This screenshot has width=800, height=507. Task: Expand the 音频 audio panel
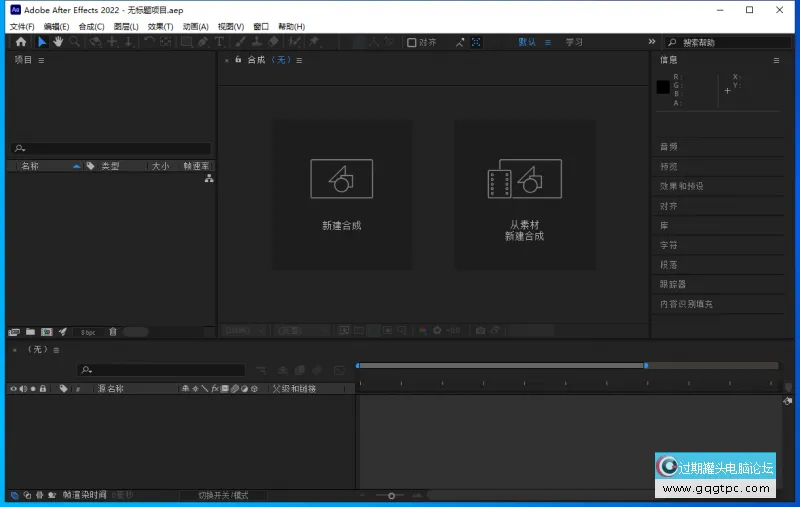[669, 147]
